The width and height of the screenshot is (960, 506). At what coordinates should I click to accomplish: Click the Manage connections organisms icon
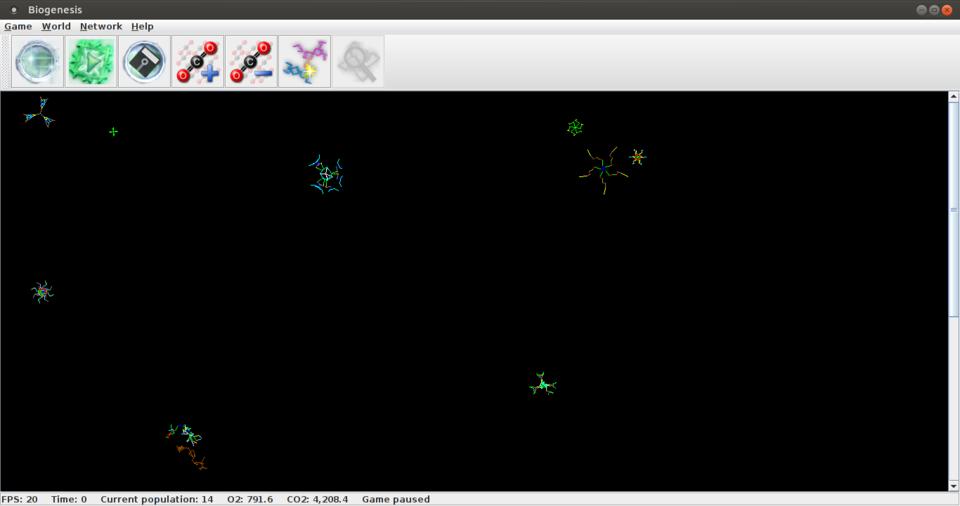304,62
